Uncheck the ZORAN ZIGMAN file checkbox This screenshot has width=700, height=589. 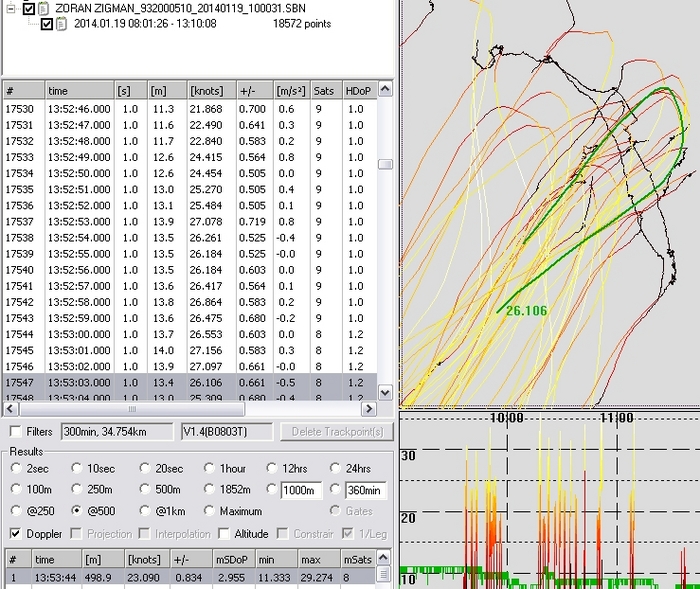click(x=29, y=7)
